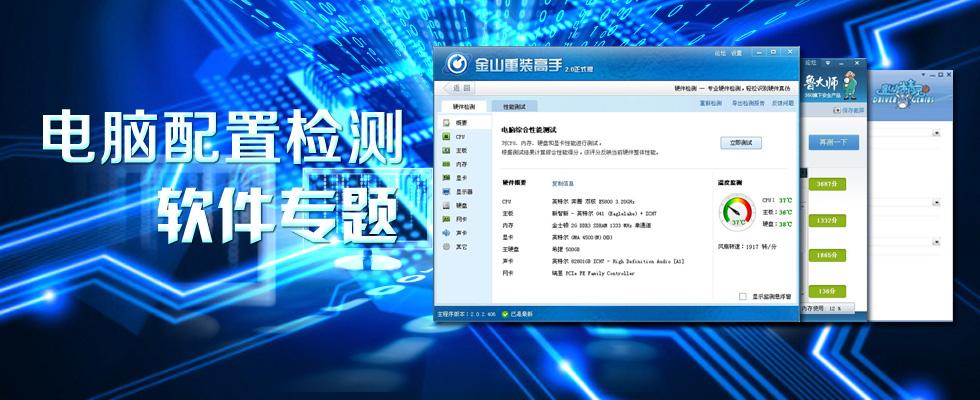Click the 再测一下 button in 鲁大师 window
Screen dimensions: 980x400
tap(834, 142)
